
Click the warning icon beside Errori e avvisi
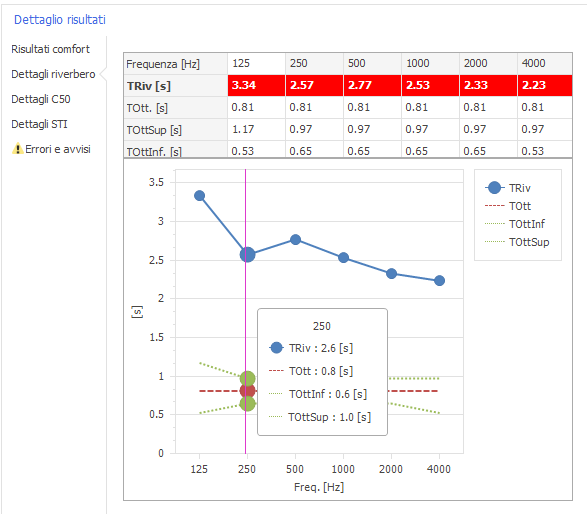(x=17, y=149)
